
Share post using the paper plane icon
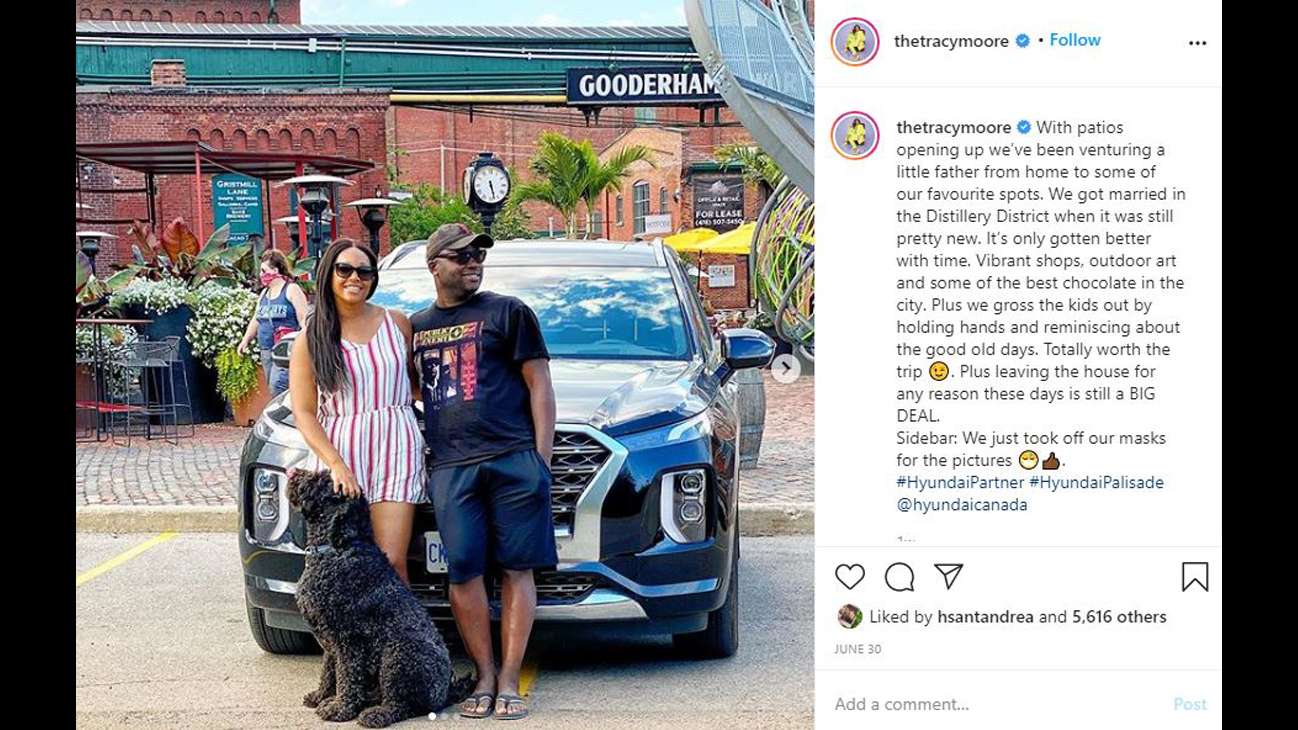[x=948, y=576]
